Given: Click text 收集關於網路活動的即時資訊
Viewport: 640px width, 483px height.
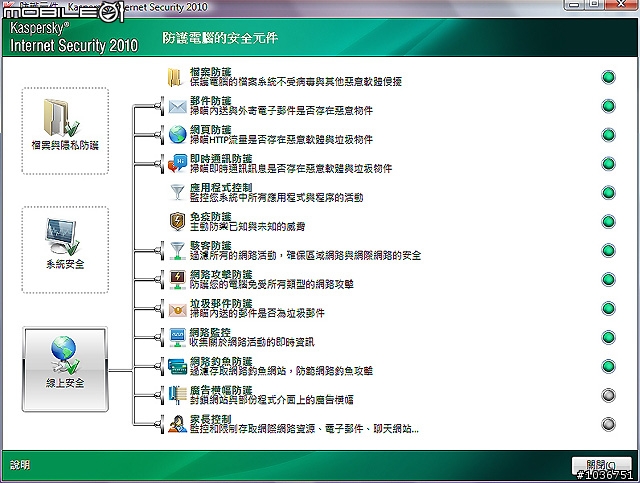Looking at the screenshot, I should 252,342.
